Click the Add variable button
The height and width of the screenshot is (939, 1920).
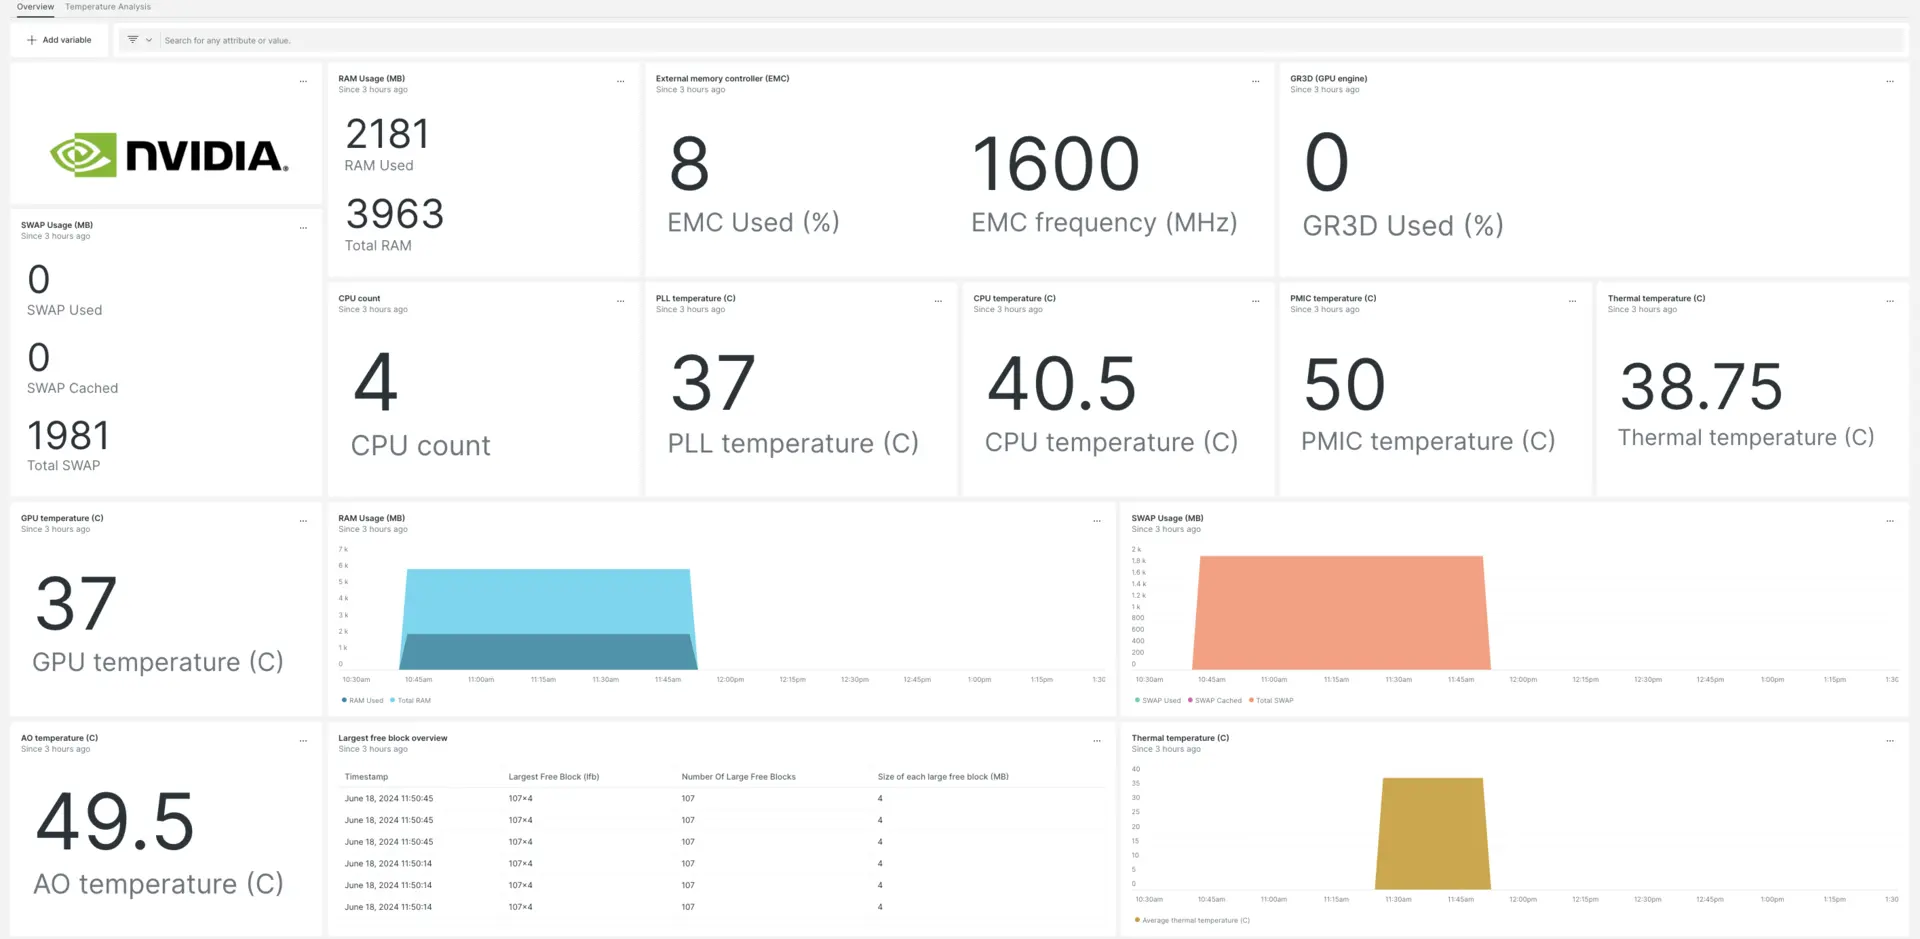60,40
